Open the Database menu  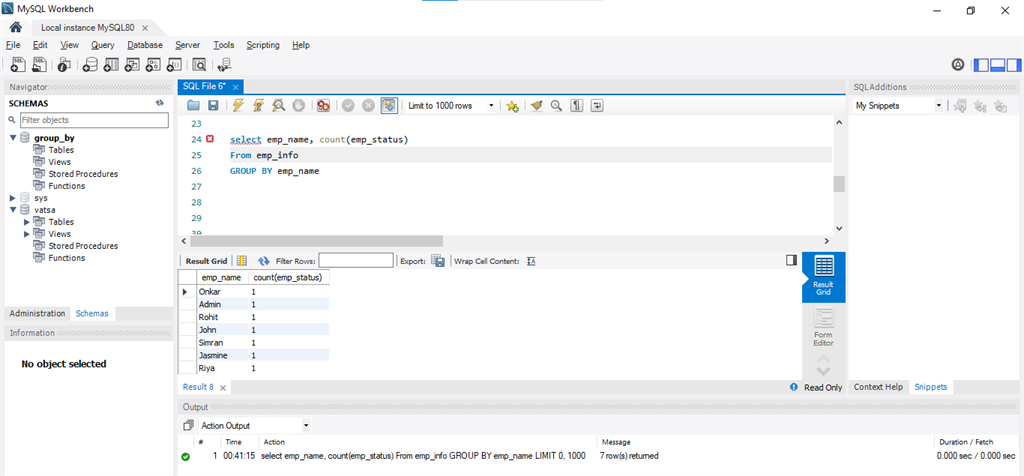(x=145, y=45)
